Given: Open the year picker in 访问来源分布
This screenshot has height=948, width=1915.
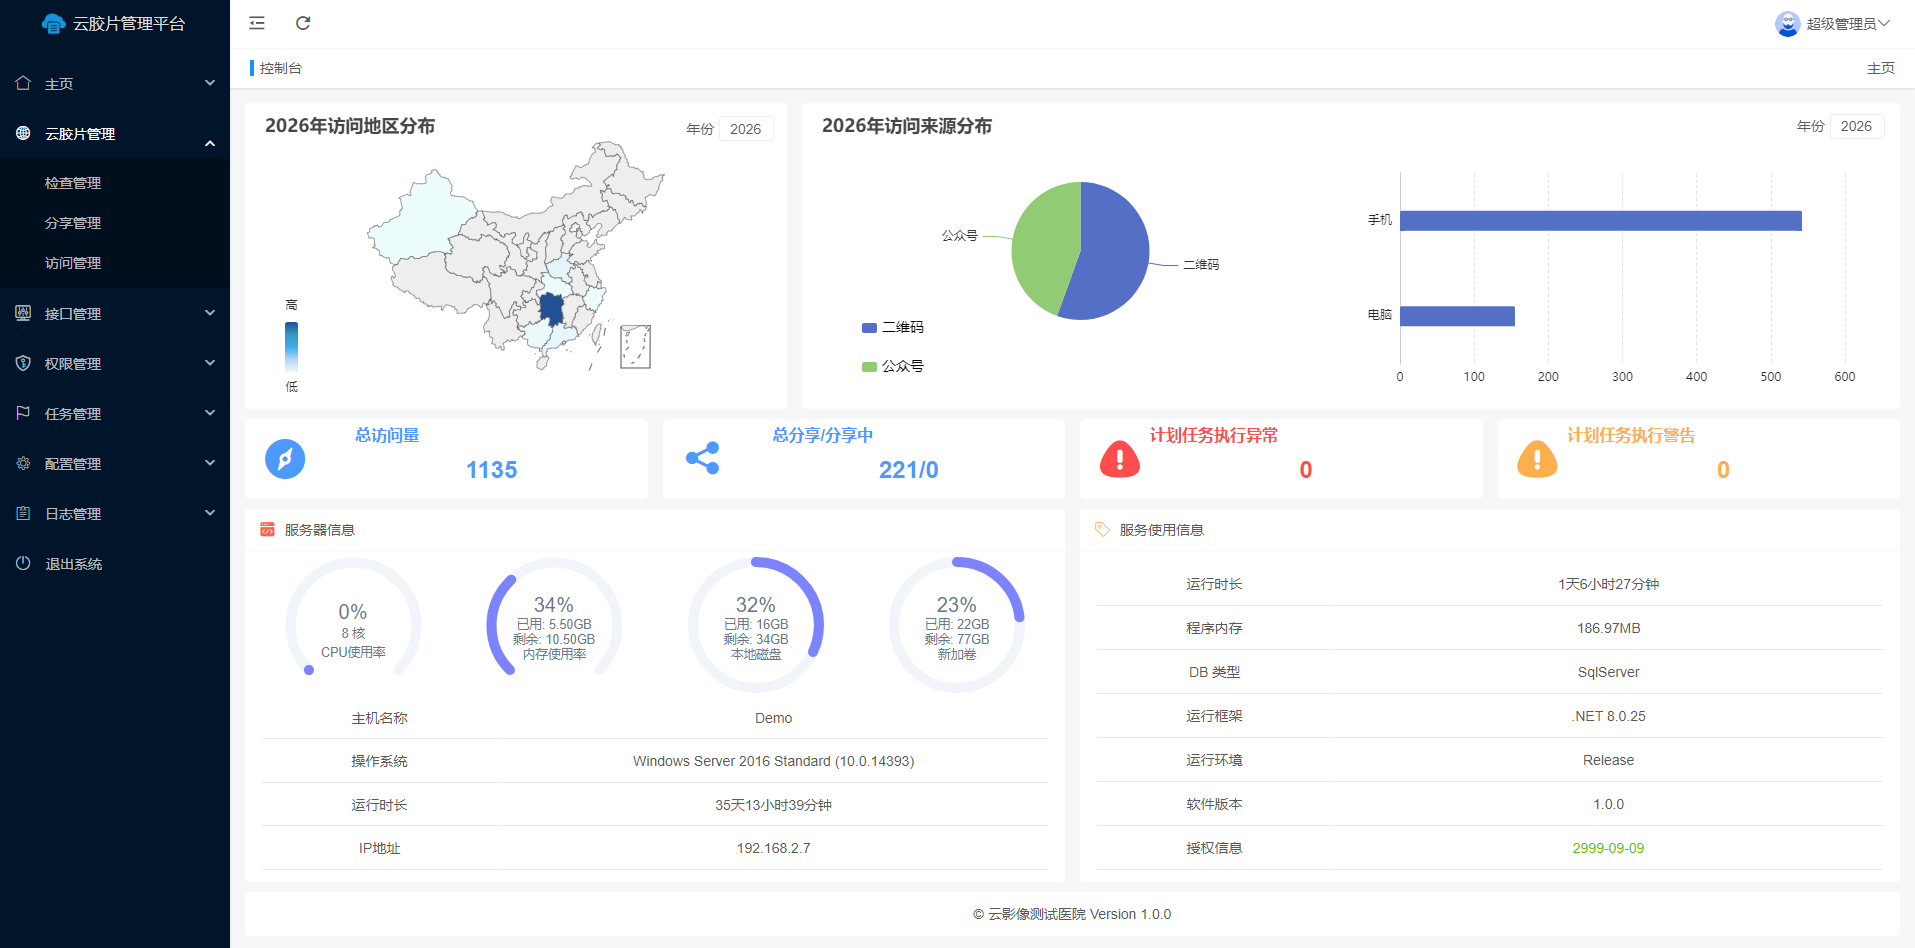Looking at the screenshot, I should (1857, 126).
